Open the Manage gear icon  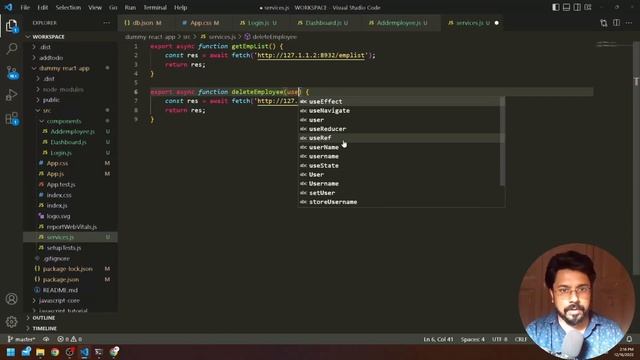tap(11, 322)
